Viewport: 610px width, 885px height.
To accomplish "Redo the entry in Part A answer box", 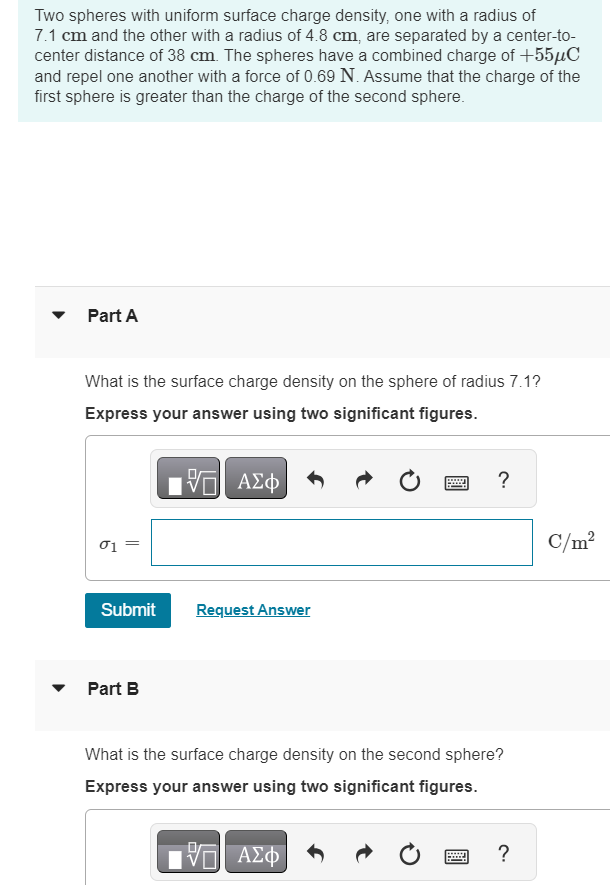I will tap(363, 479).
